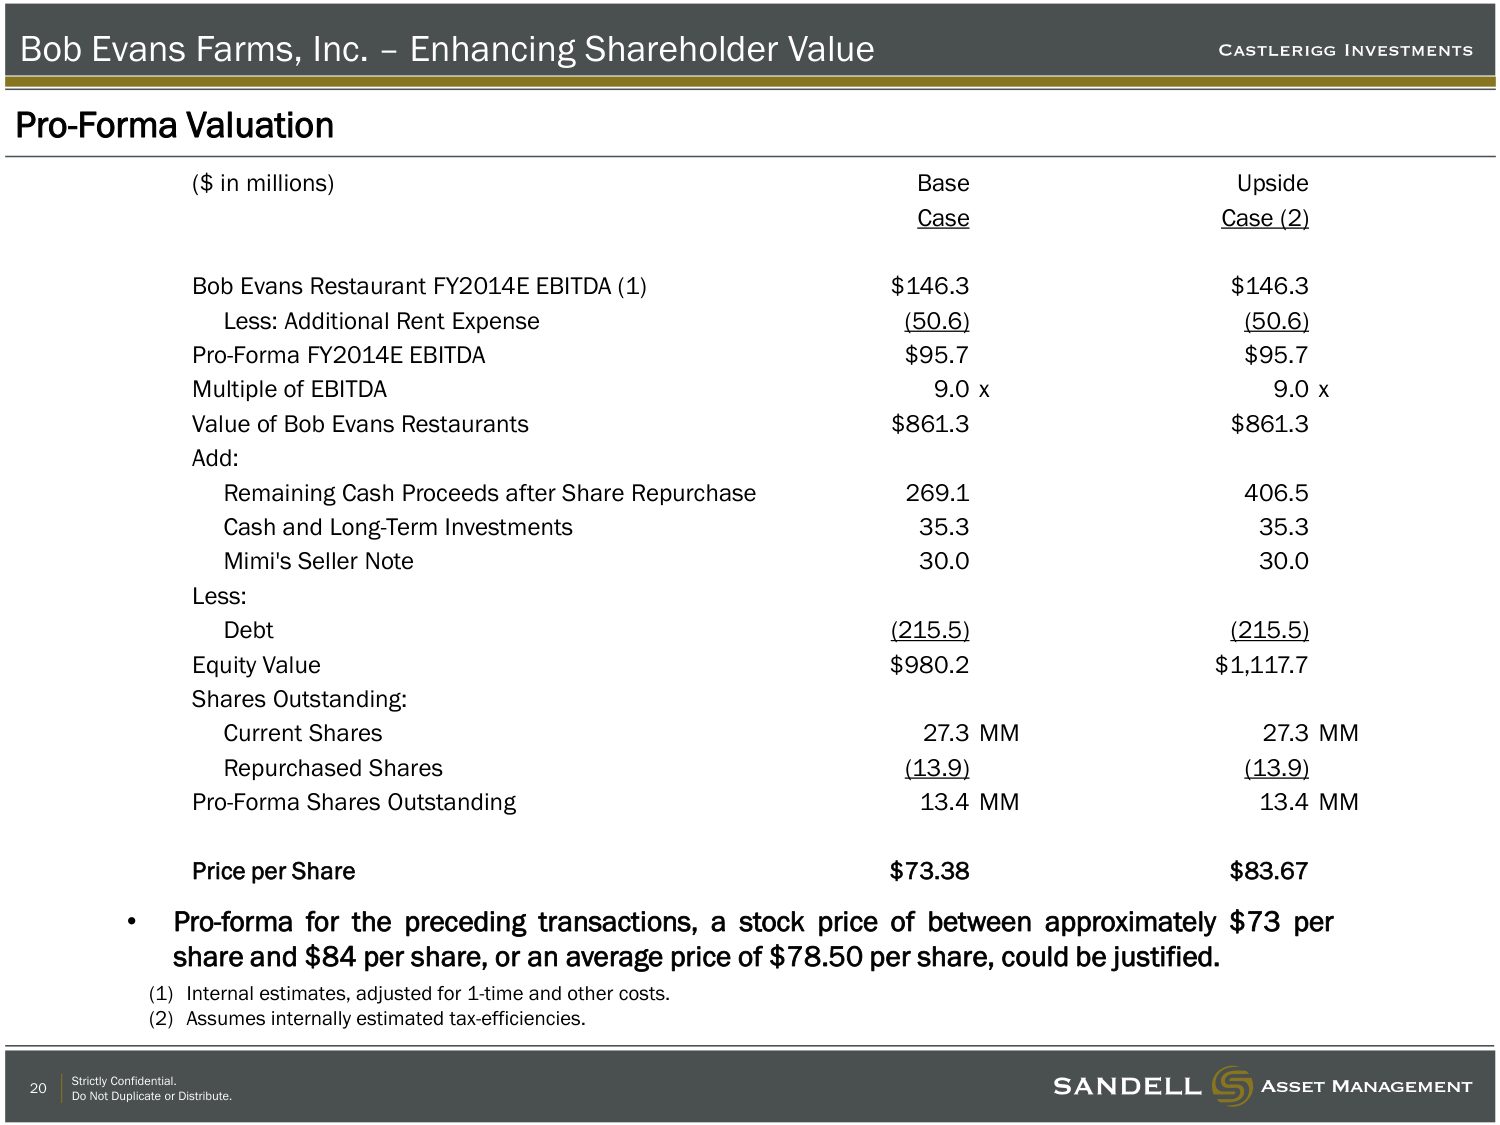This screenshot has width=1500, height=1125.
Task: Click the 'Multiple of EBITDA' row label
Action: pyautogui.click(x=289, y=389)
